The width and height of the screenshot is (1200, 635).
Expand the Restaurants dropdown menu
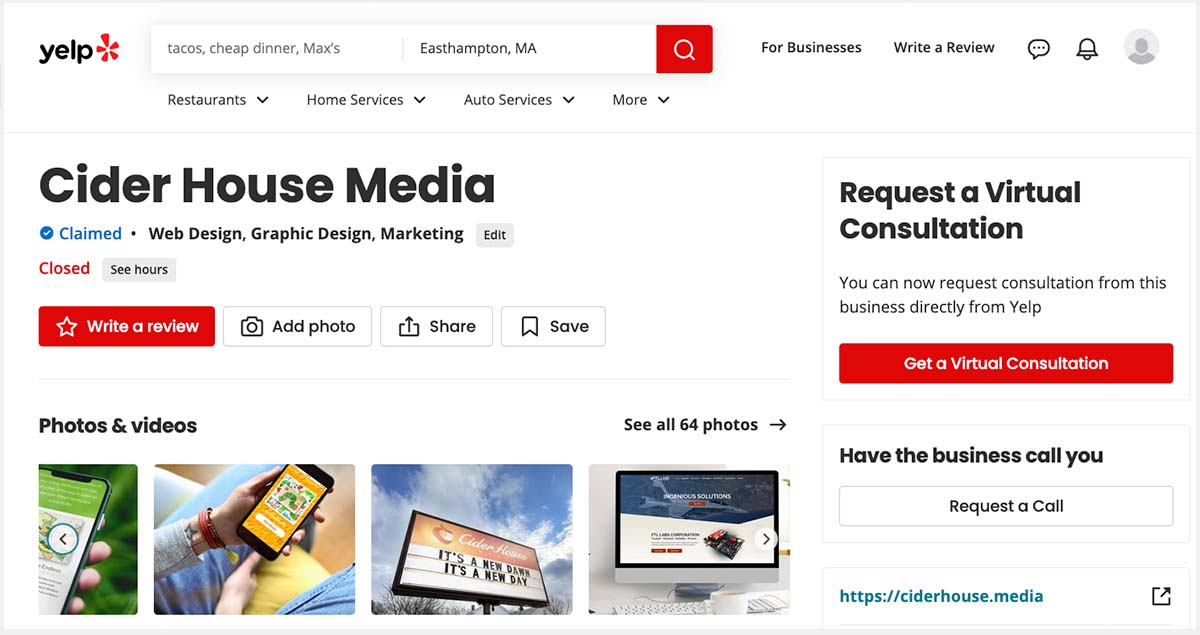pos(218,100)
